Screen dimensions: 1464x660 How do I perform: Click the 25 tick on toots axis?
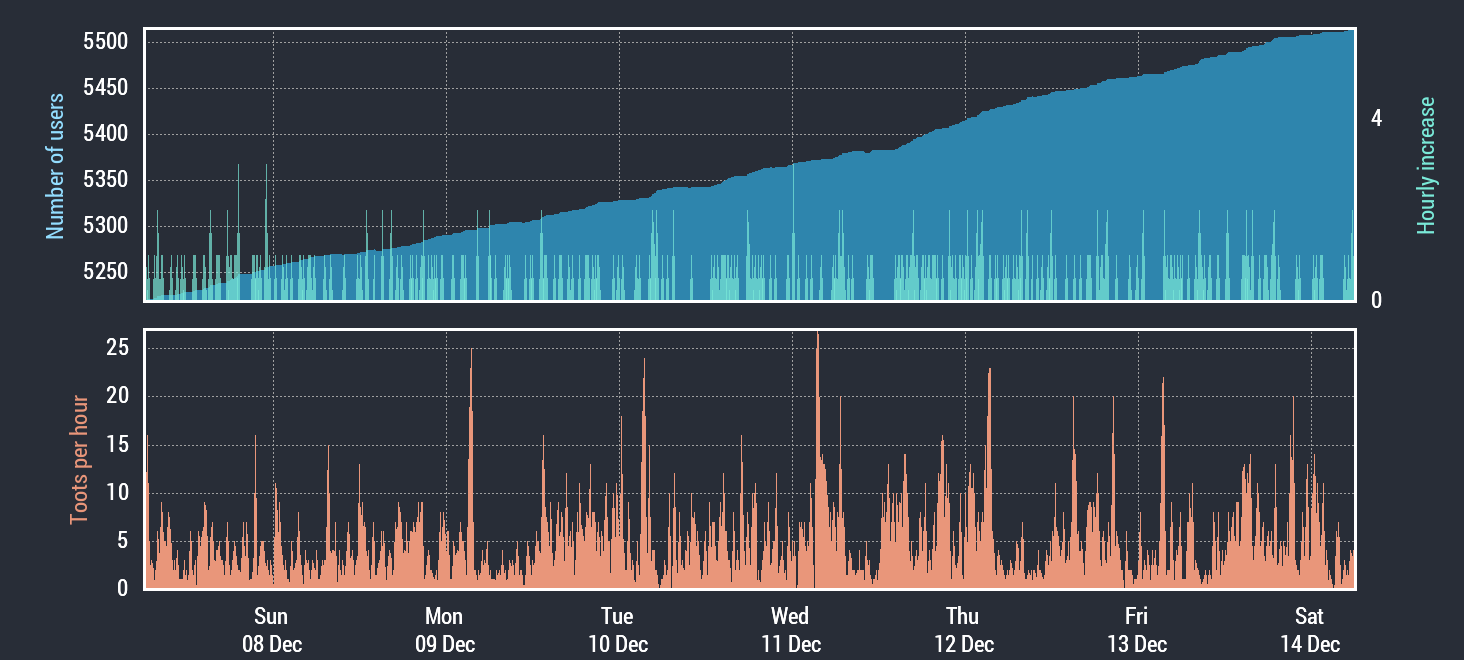point(118,348)
